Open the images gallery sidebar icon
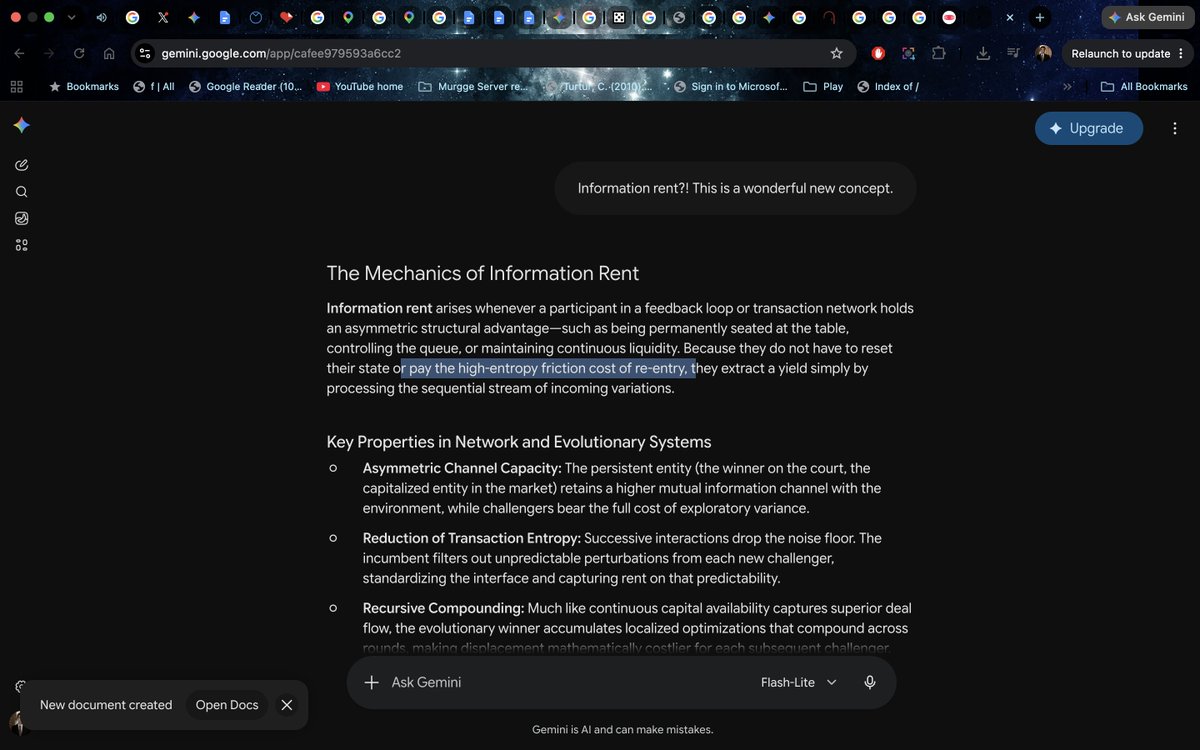Image resolution: width=1200 pixels, height=750 pixels. click(22, 218)
